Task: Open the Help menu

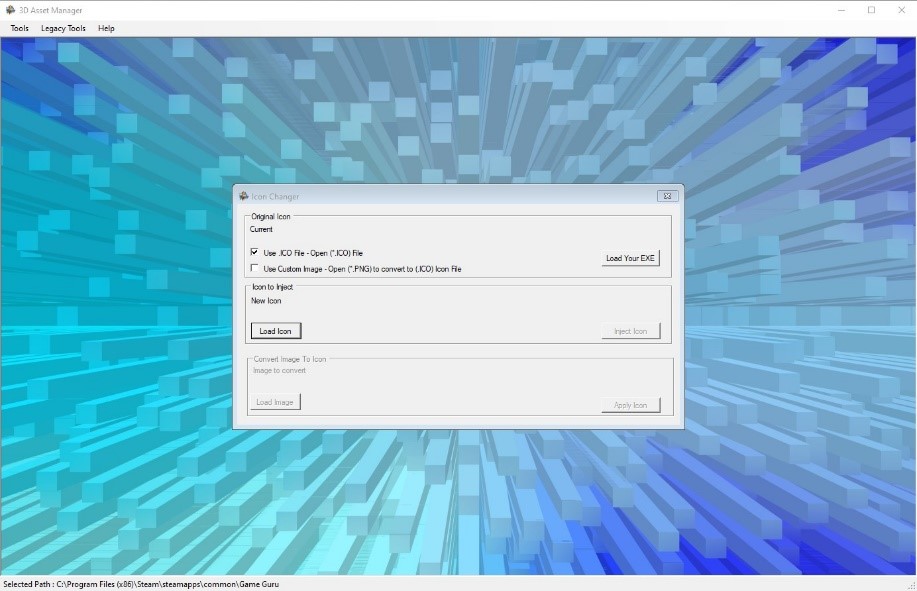Action: pyautogui.click(x=106, y=29)
